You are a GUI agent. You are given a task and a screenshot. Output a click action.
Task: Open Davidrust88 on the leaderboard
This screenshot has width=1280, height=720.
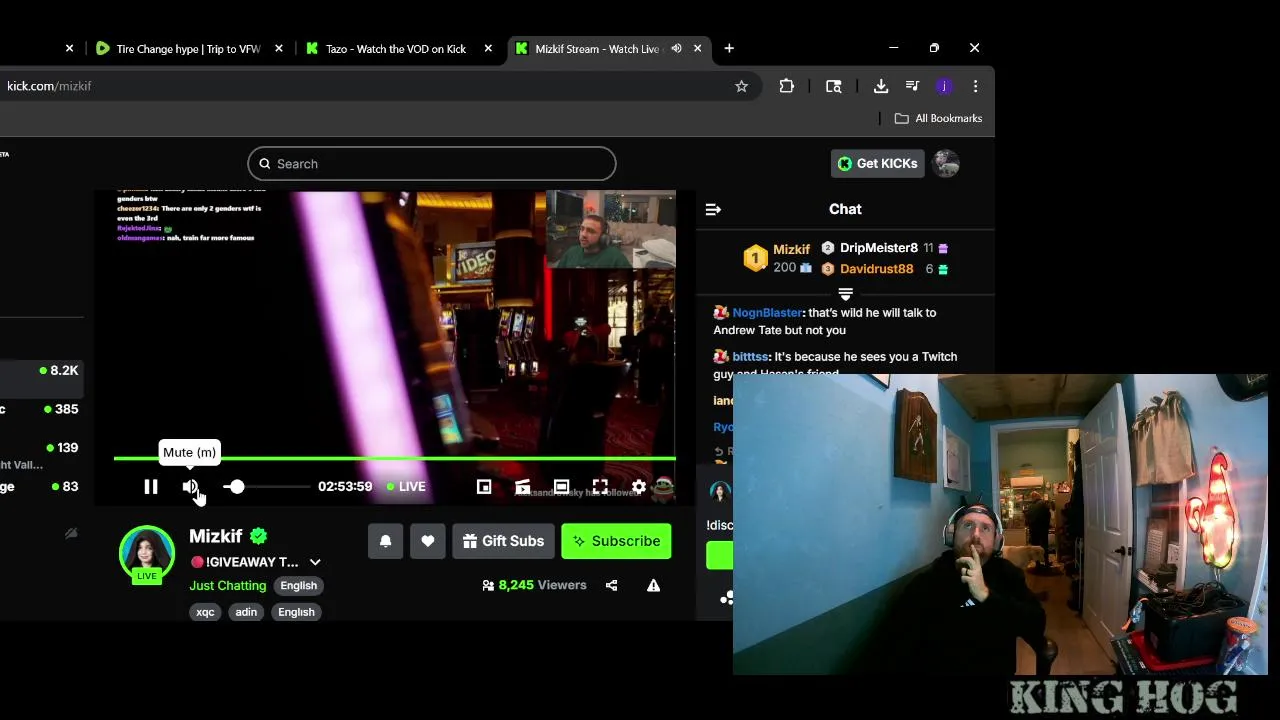(876, 269)
